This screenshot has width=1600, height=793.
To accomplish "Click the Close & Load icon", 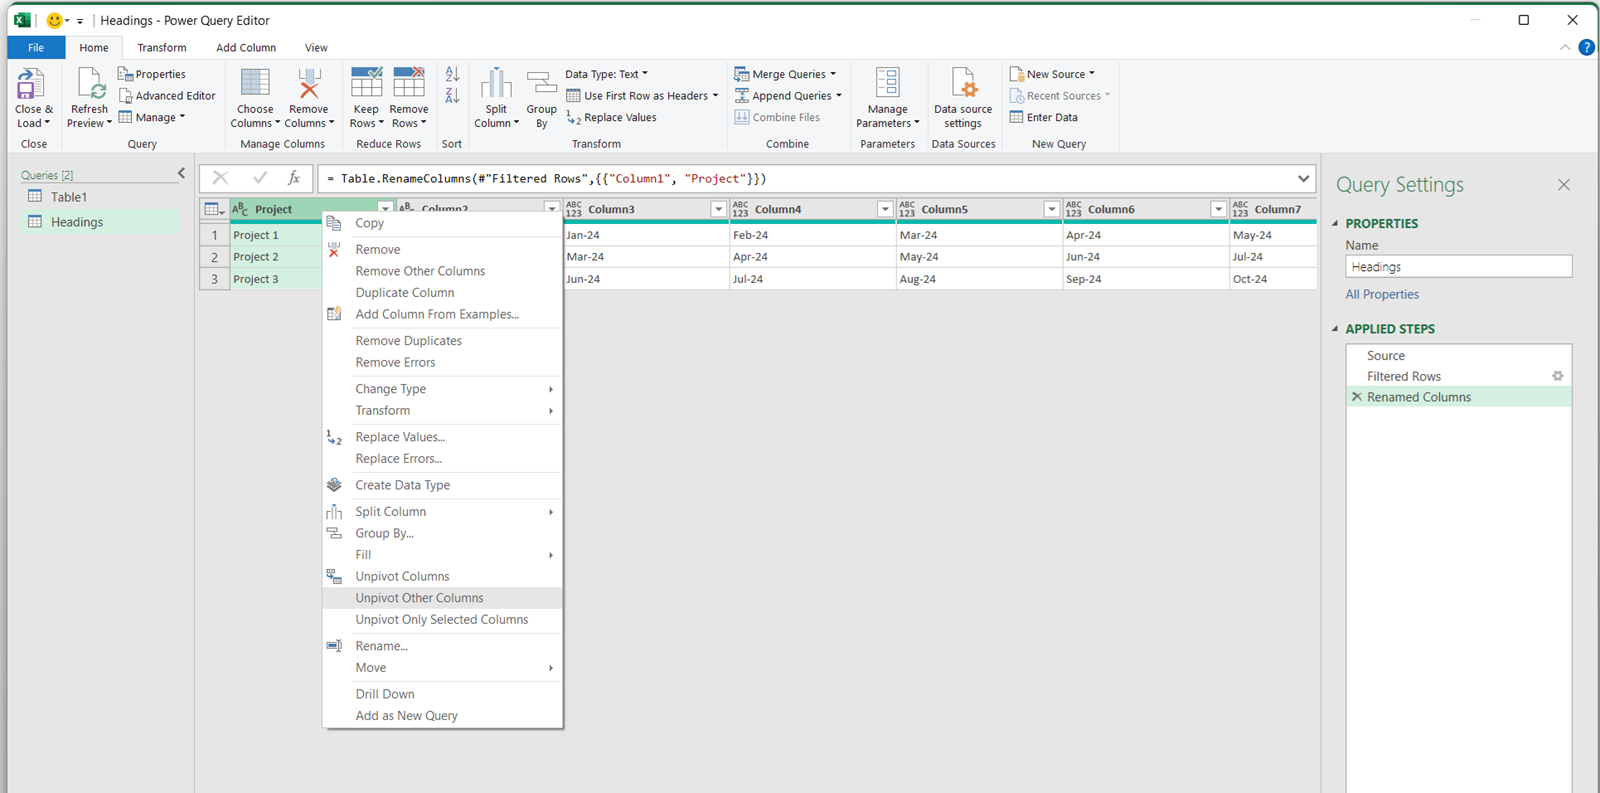I will click(31, 84).
